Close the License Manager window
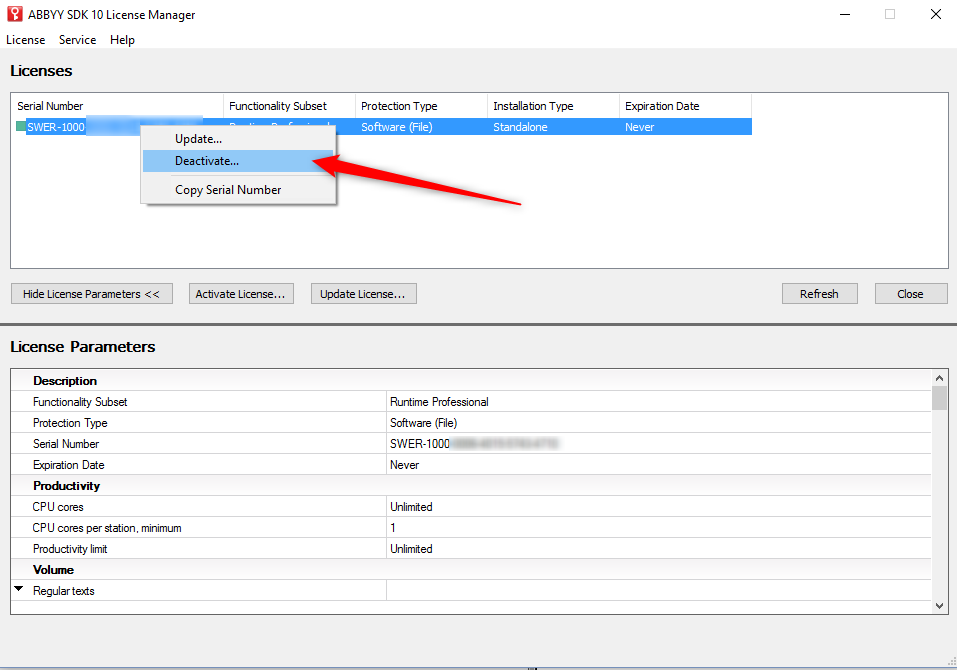Image resolution: width=957 pixels, height=670 pixels. coord(936,14)
